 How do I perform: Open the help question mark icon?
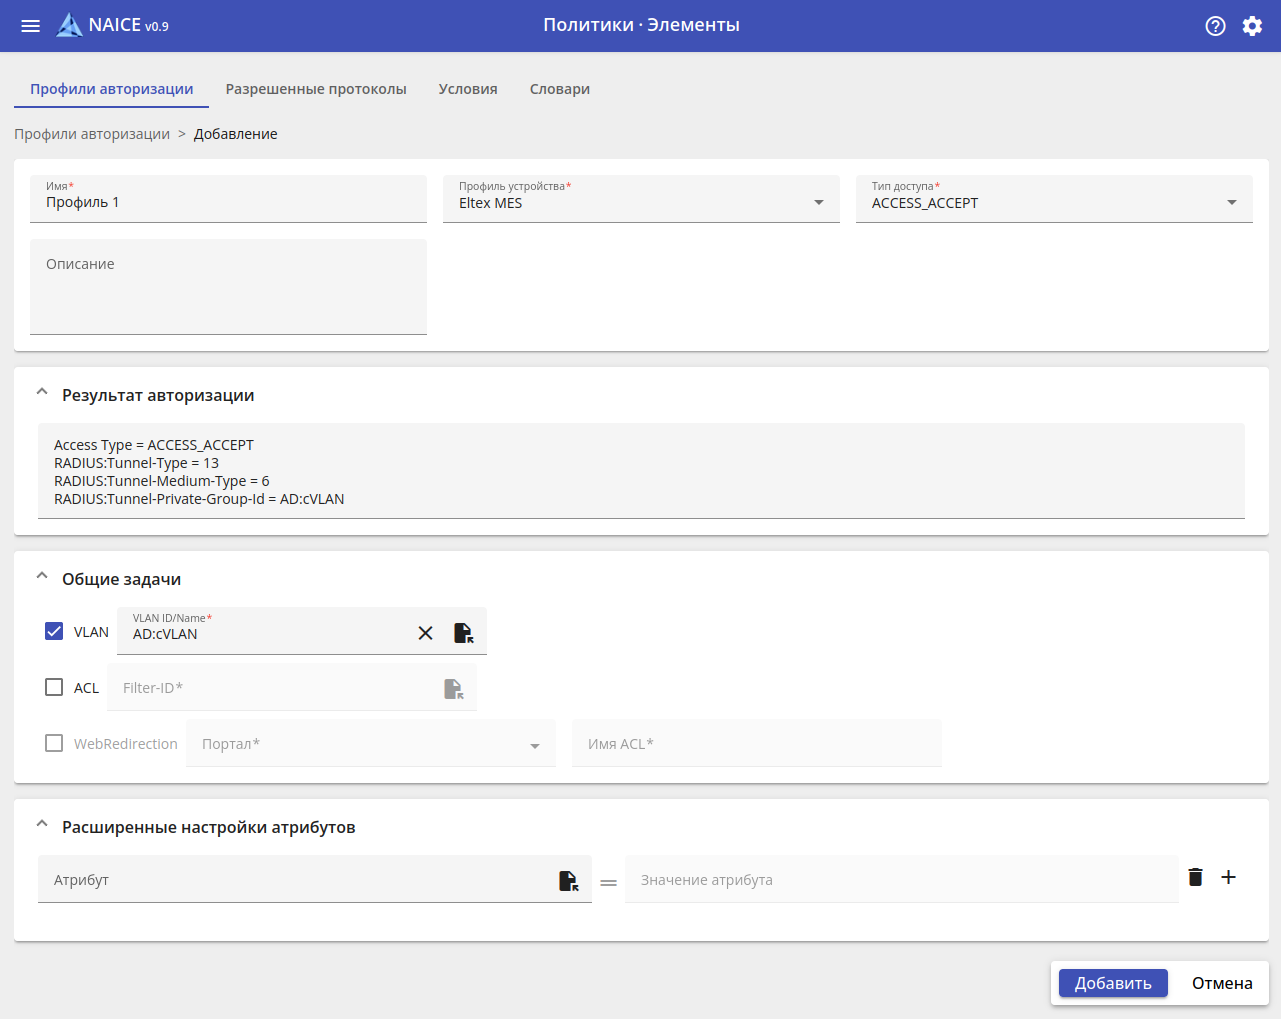click(x=1215, y=26)
